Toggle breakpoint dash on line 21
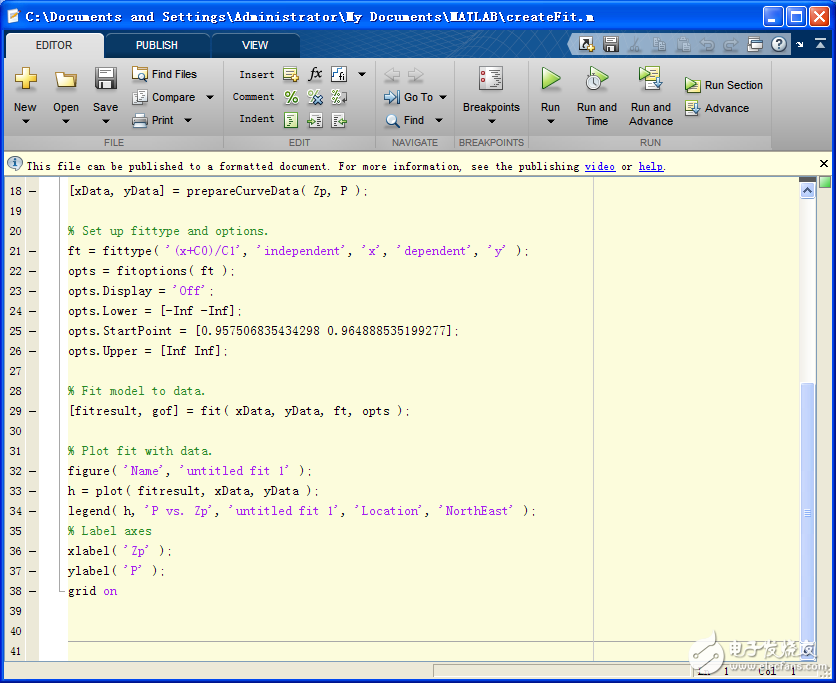Screen dimensions: 836x683 [x=32, y=251]
